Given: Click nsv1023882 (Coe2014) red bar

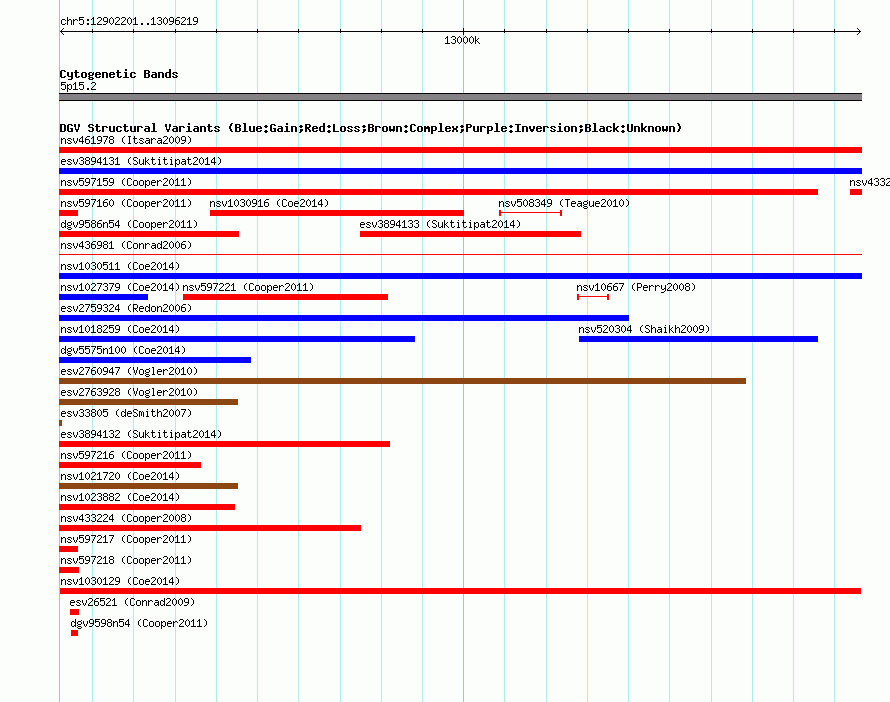Looking at the screenshot, I should (147, 507).
